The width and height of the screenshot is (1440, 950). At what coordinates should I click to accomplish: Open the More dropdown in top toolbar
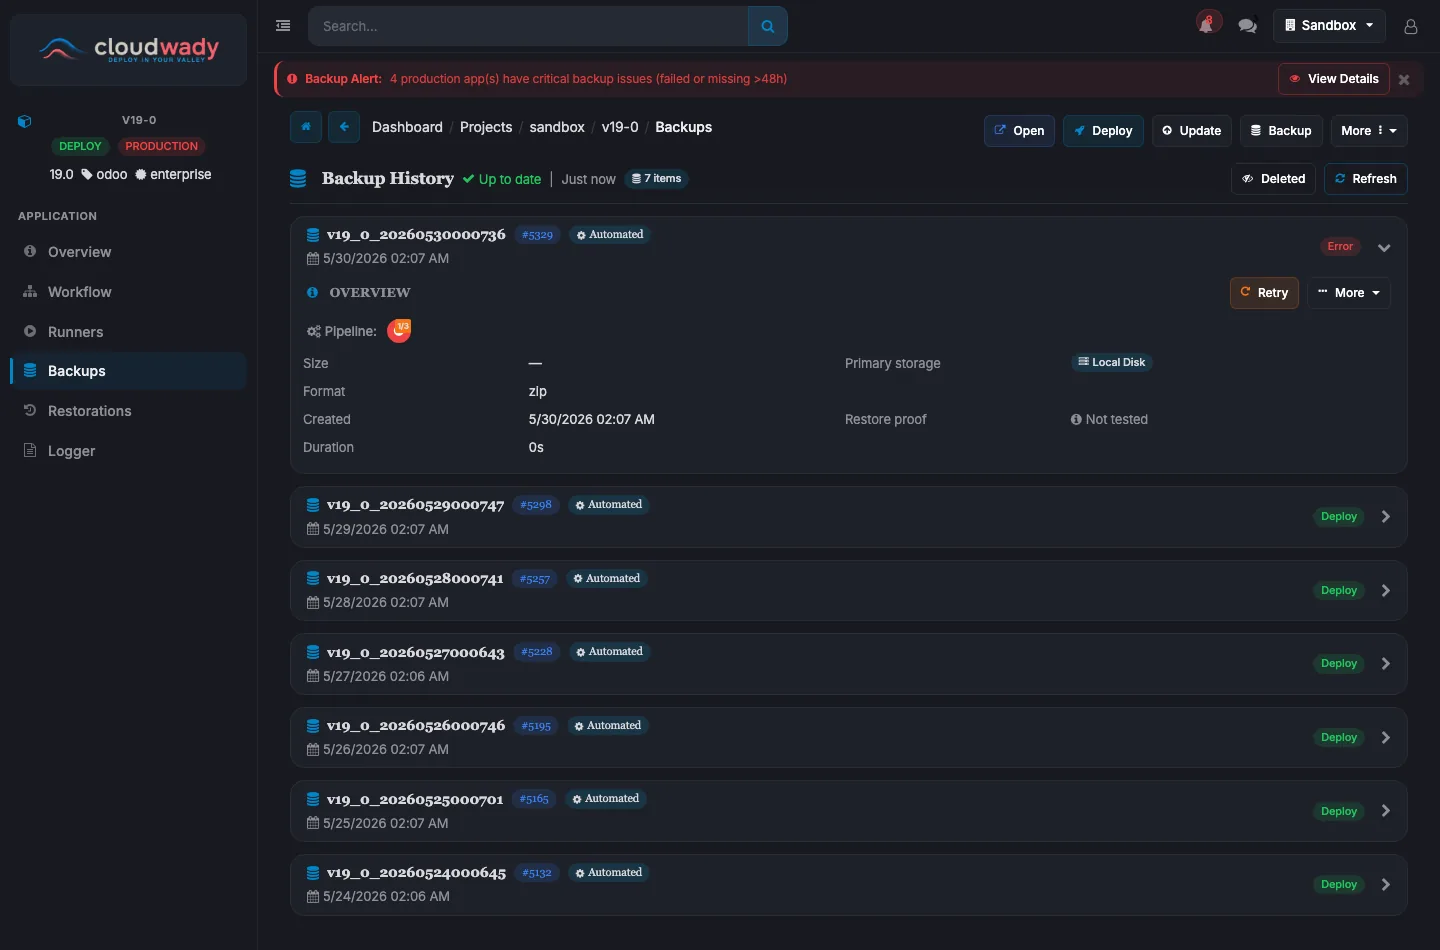pyautogui.click(x=1369, y=131)
